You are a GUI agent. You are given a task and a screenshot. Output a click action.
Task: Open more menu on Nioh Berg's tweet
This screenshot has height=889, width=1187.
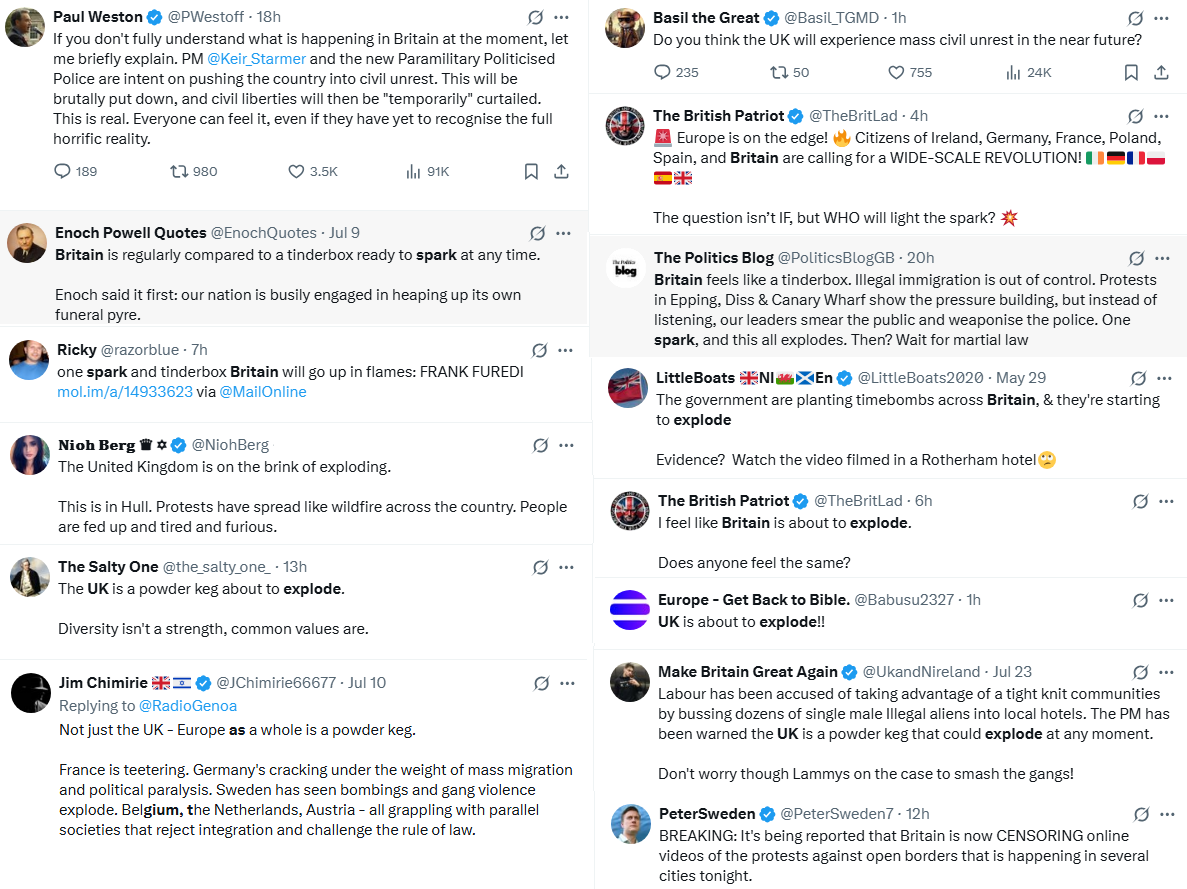tap(566, 445)
